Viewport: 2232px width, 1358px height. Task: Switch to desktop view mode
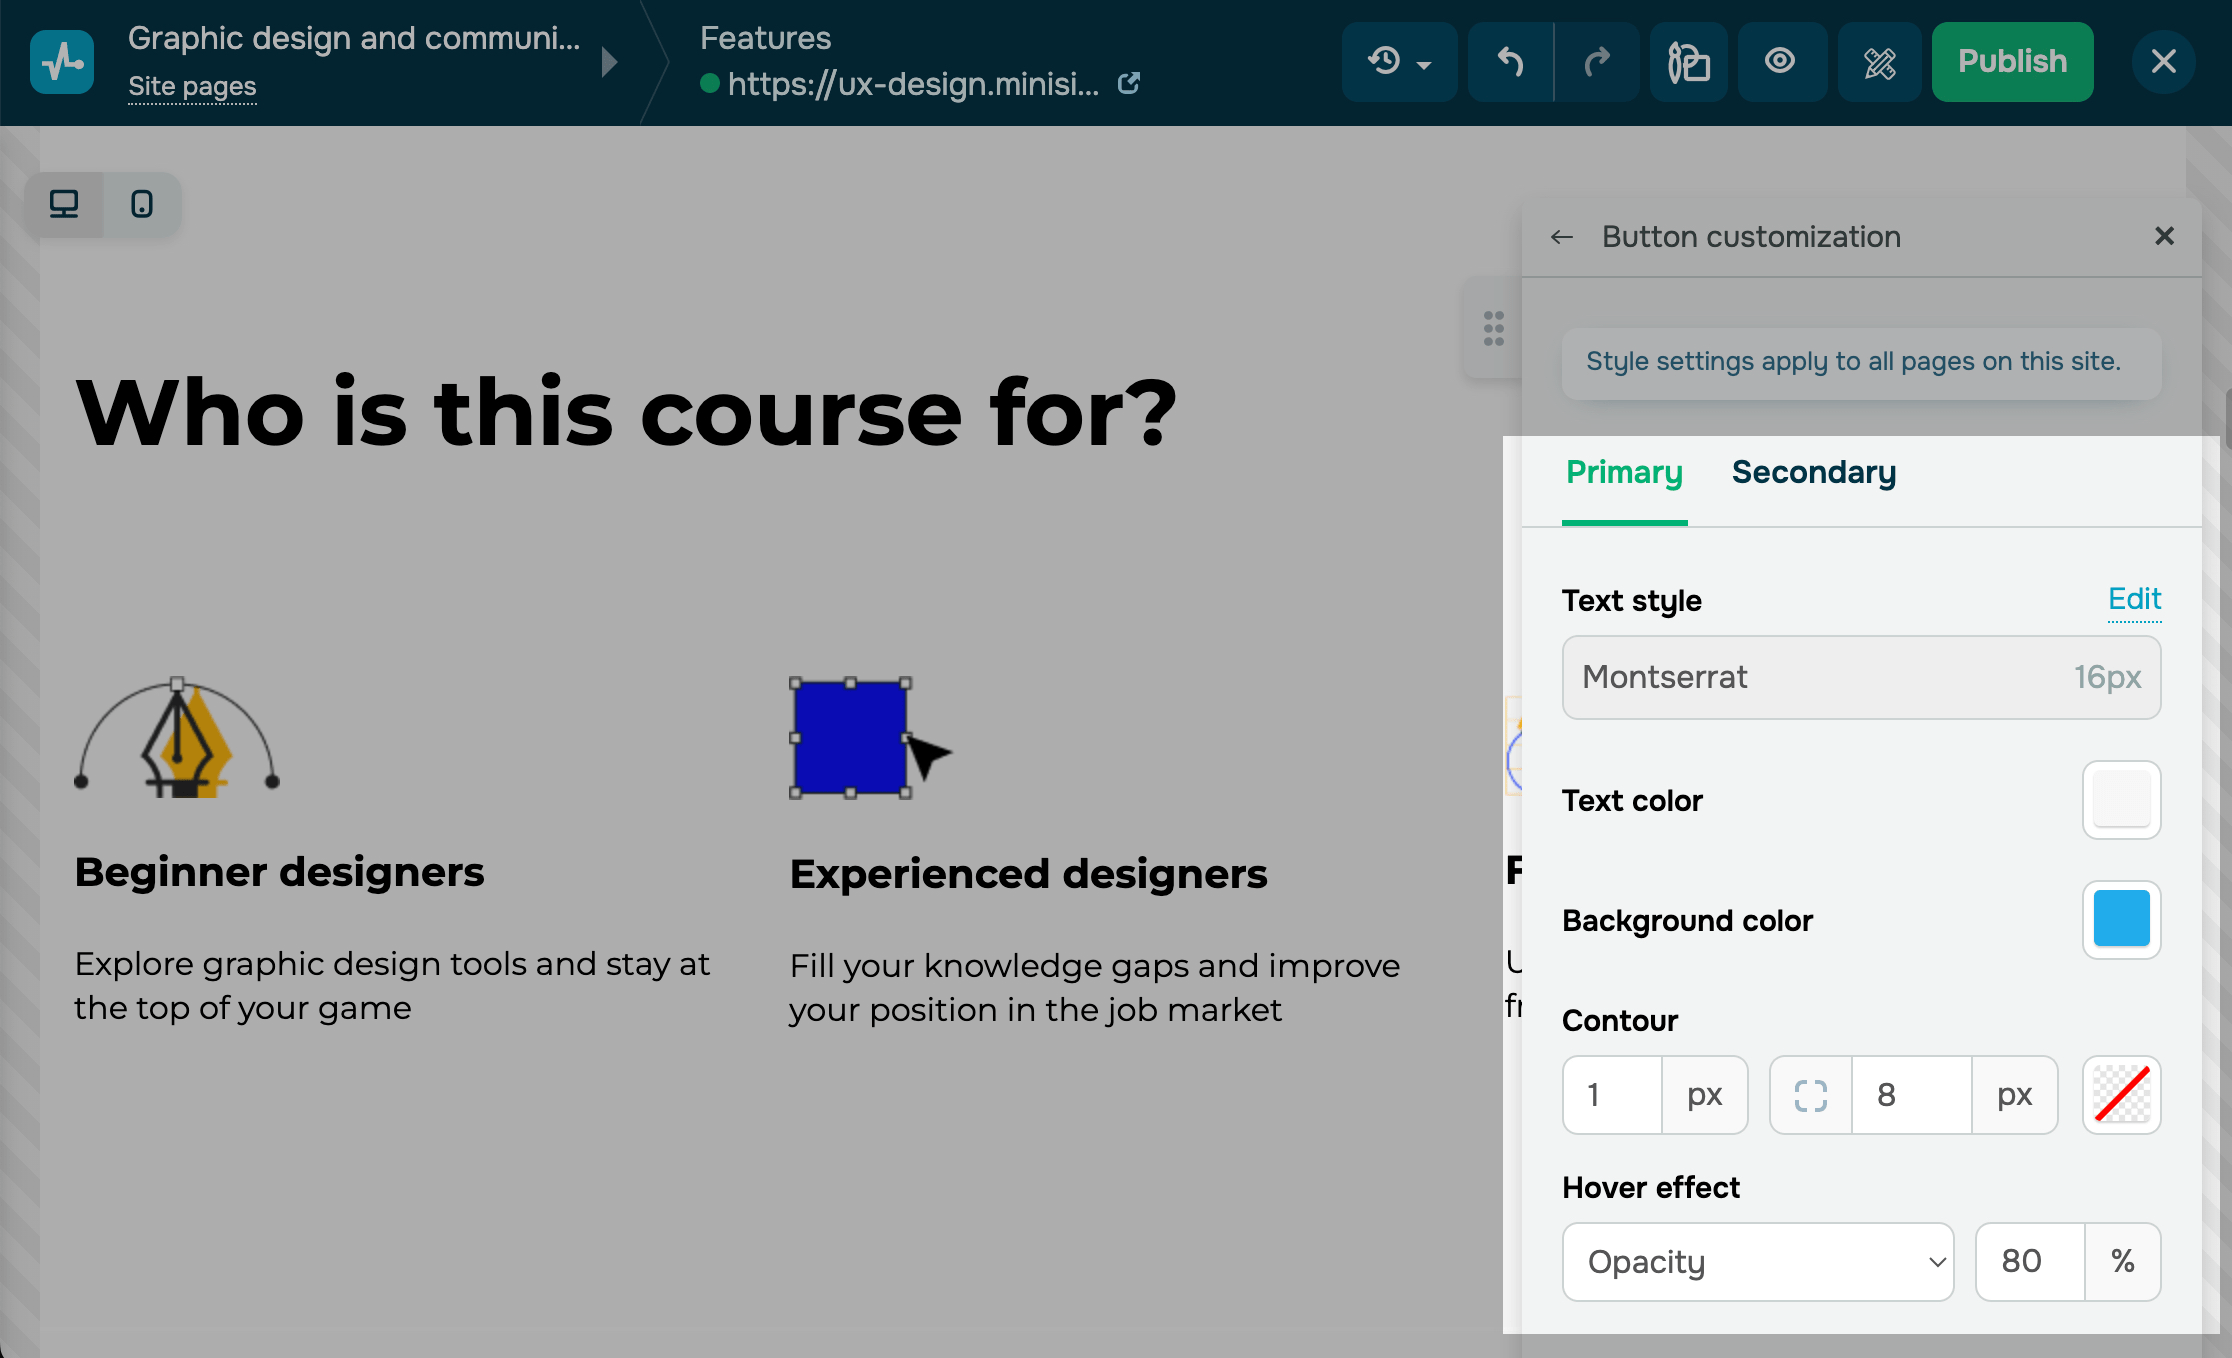click(x=64, y=204)
